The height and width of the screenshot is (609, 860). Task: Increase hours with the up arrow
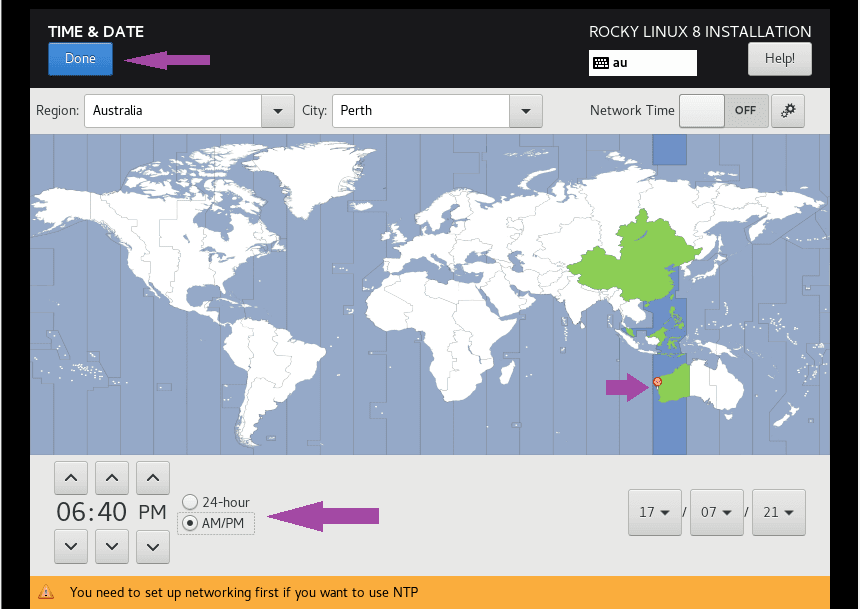pos(71,478)
